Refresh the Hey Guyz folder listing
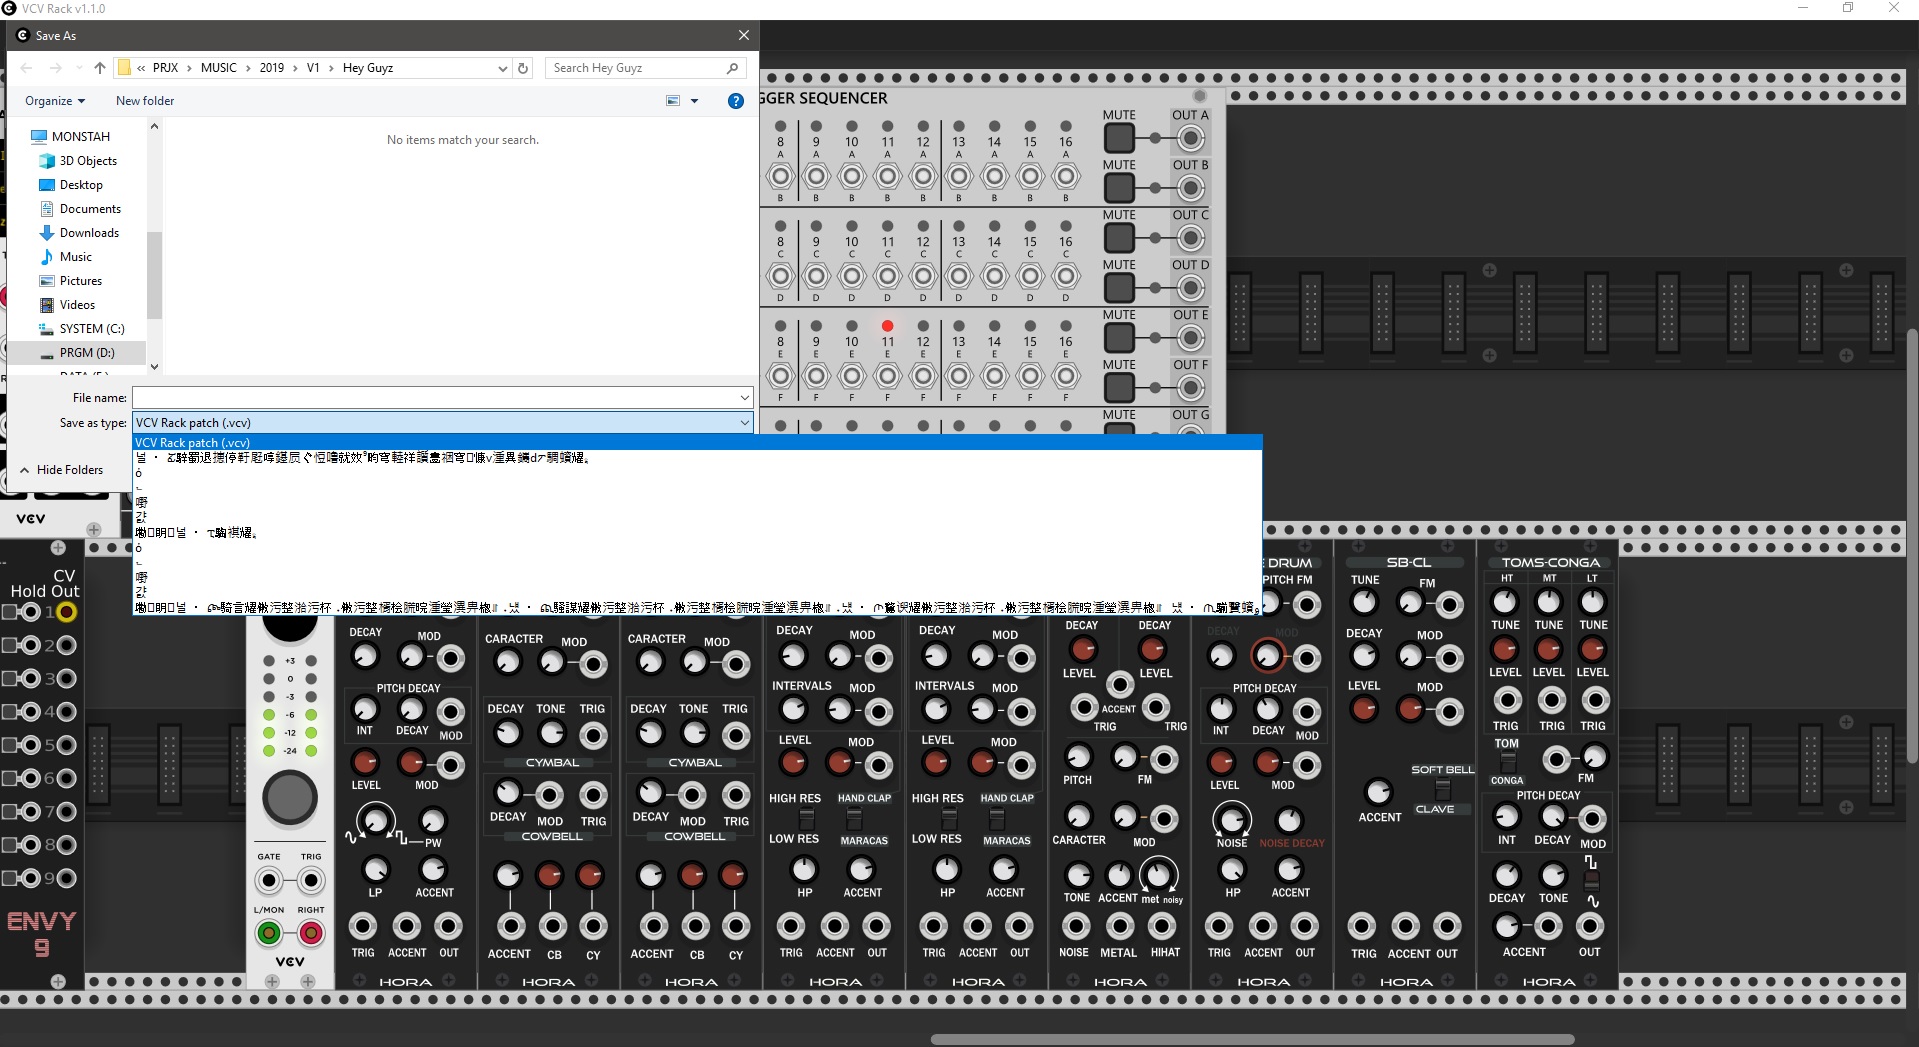 523,68
